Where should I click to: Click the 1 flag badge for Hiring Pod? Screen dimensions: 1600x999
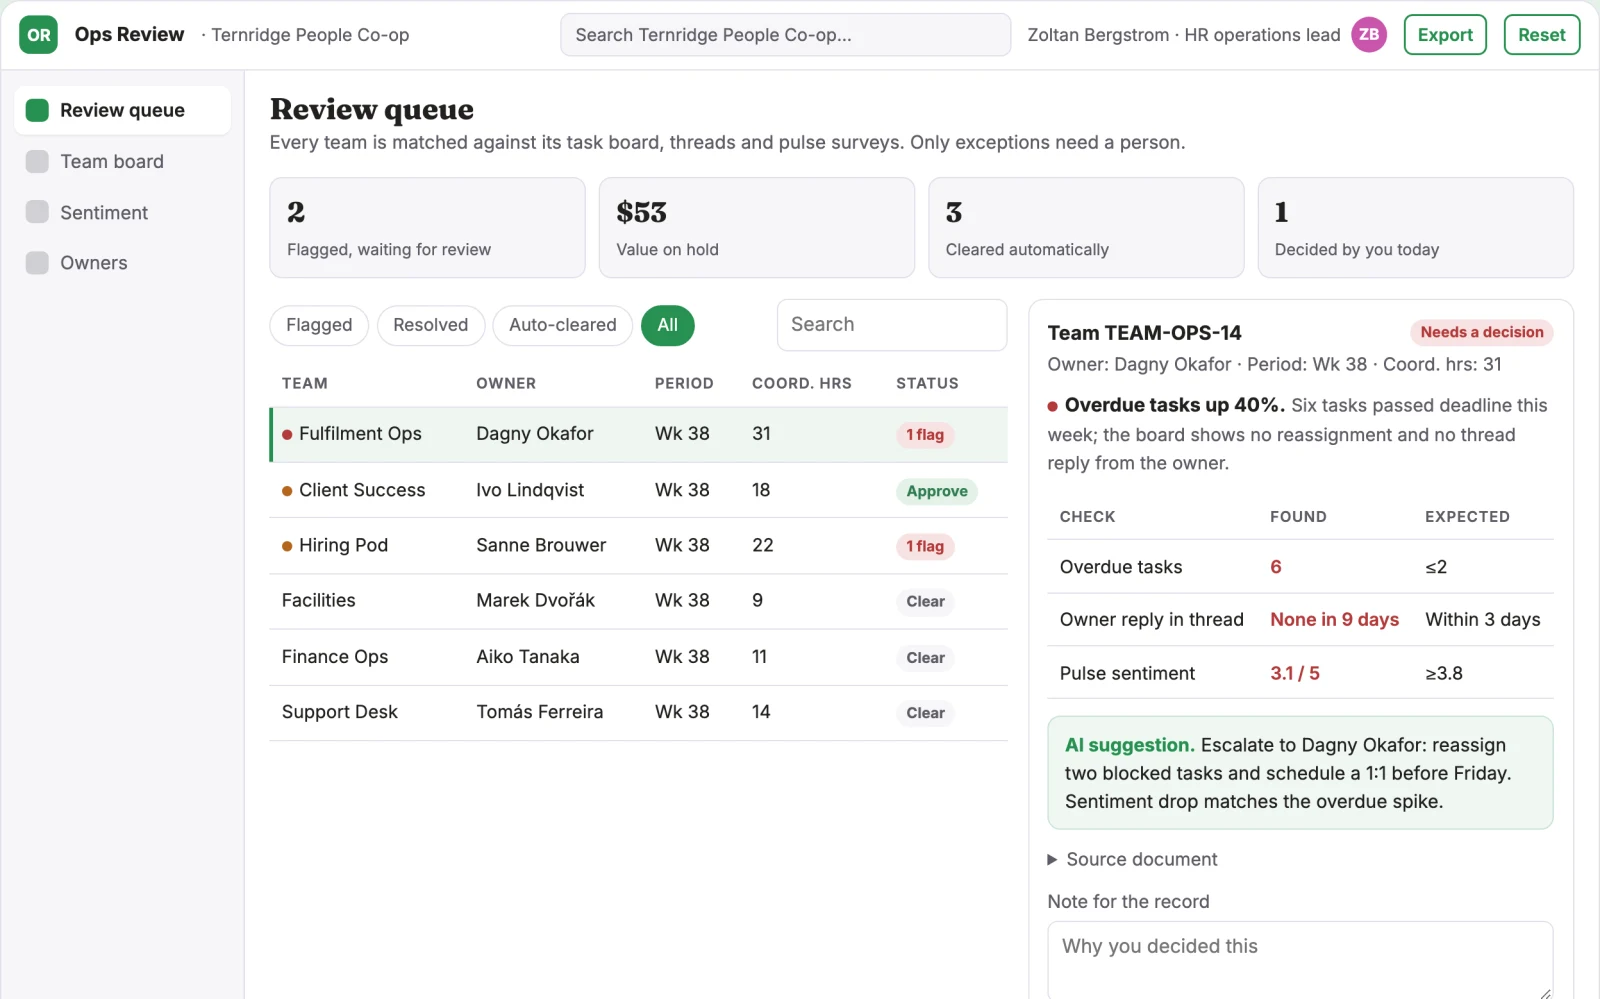click(925, 546)
